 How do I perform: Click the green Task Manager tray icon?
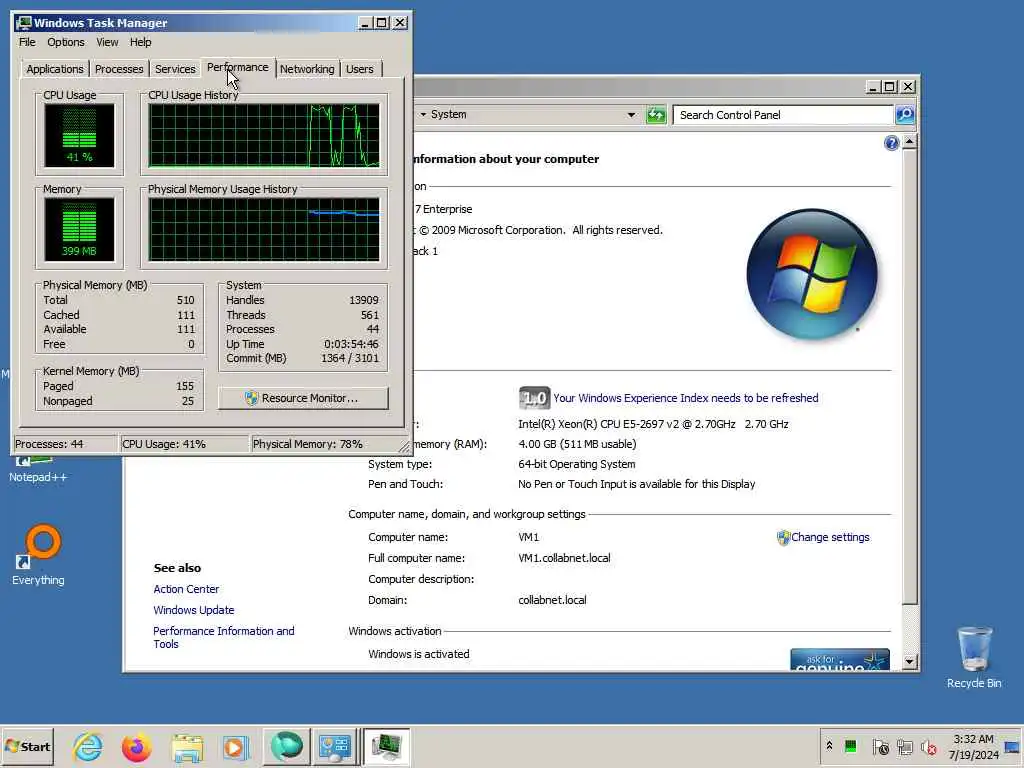[x=850, y=746]
